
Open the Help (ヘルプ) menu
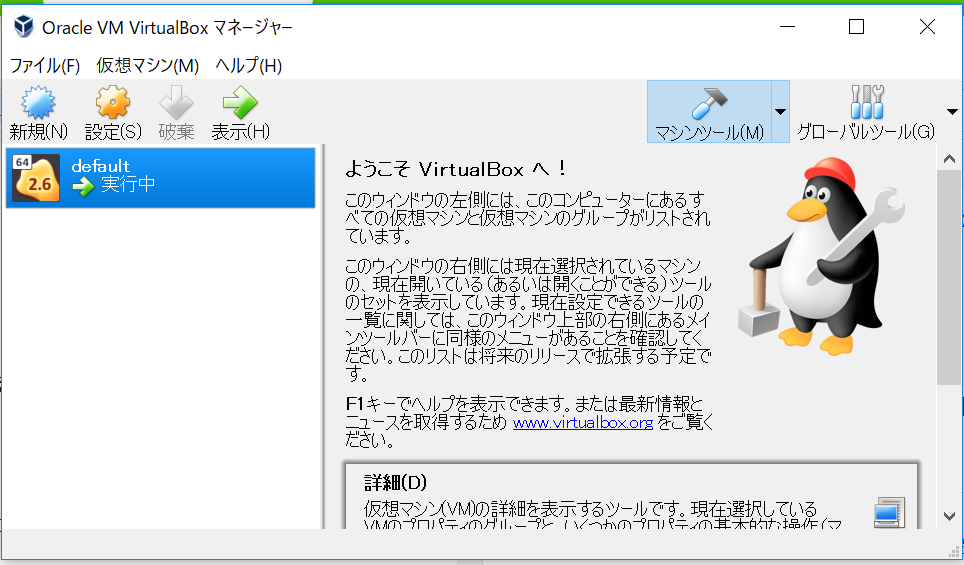[248, 66]
